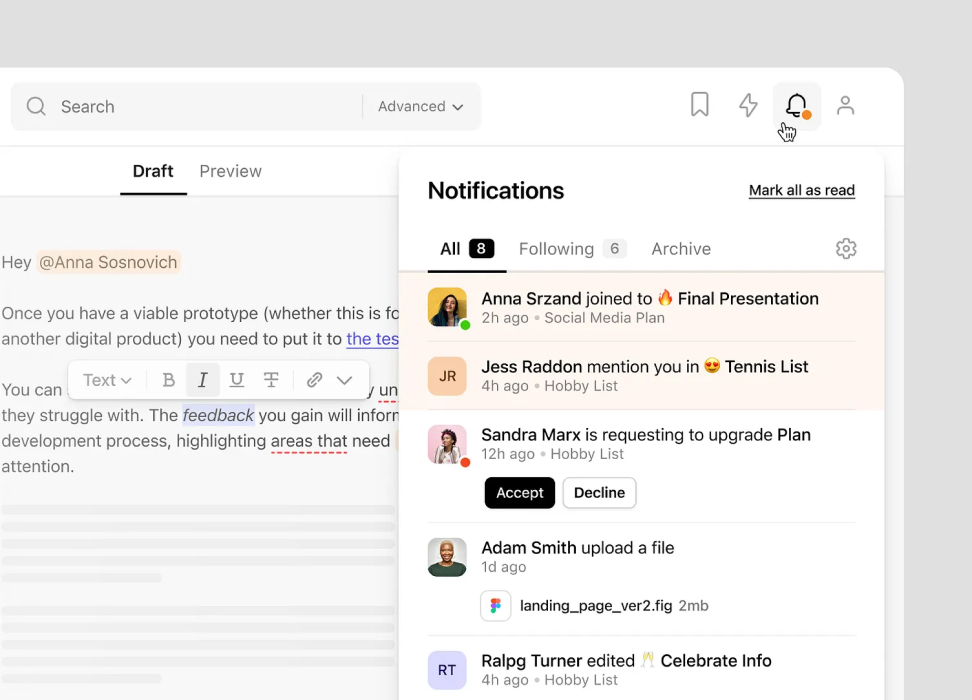
Task: Insert a link with chain icon
Action: (314, 379)
